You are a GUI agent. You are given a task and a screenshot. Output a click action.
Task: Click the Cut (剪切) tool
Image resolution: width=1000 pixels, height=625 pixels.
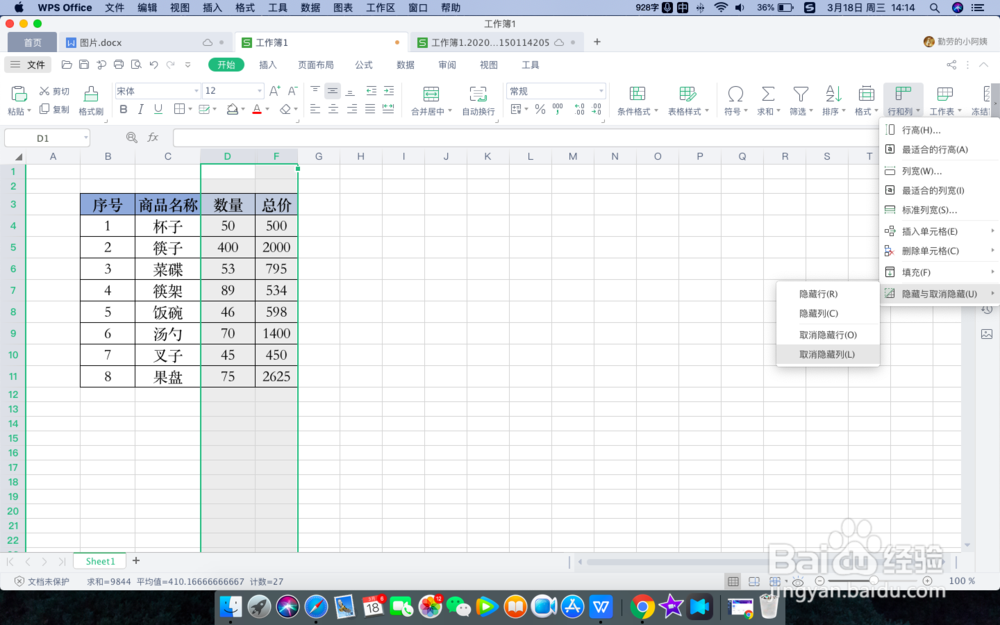pyautogui.click(x=54, y=91)
